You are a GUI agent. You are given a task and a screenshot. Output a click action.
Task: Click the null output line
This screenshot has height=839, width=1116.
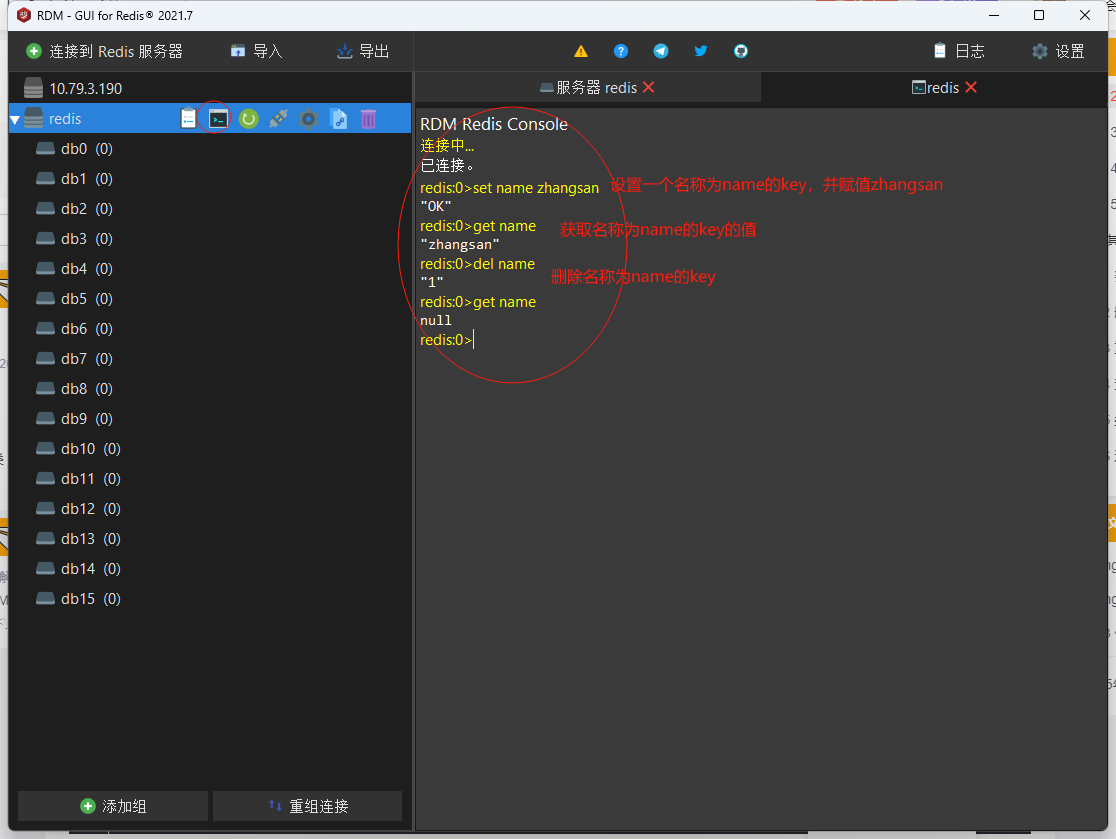point(436,321)
